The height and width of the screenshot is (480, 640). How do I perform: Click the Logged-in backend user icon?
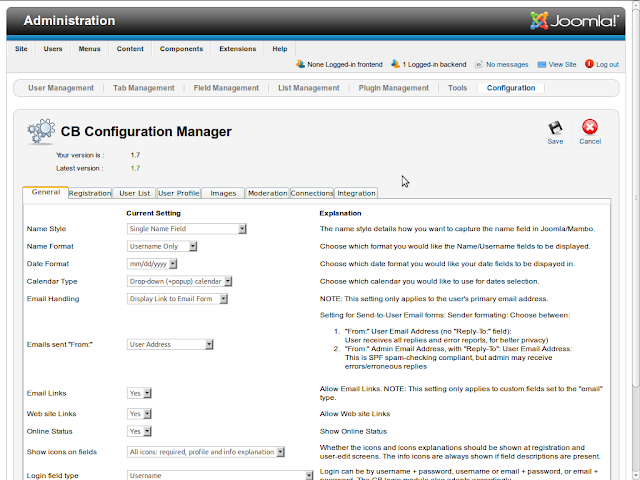395,64
